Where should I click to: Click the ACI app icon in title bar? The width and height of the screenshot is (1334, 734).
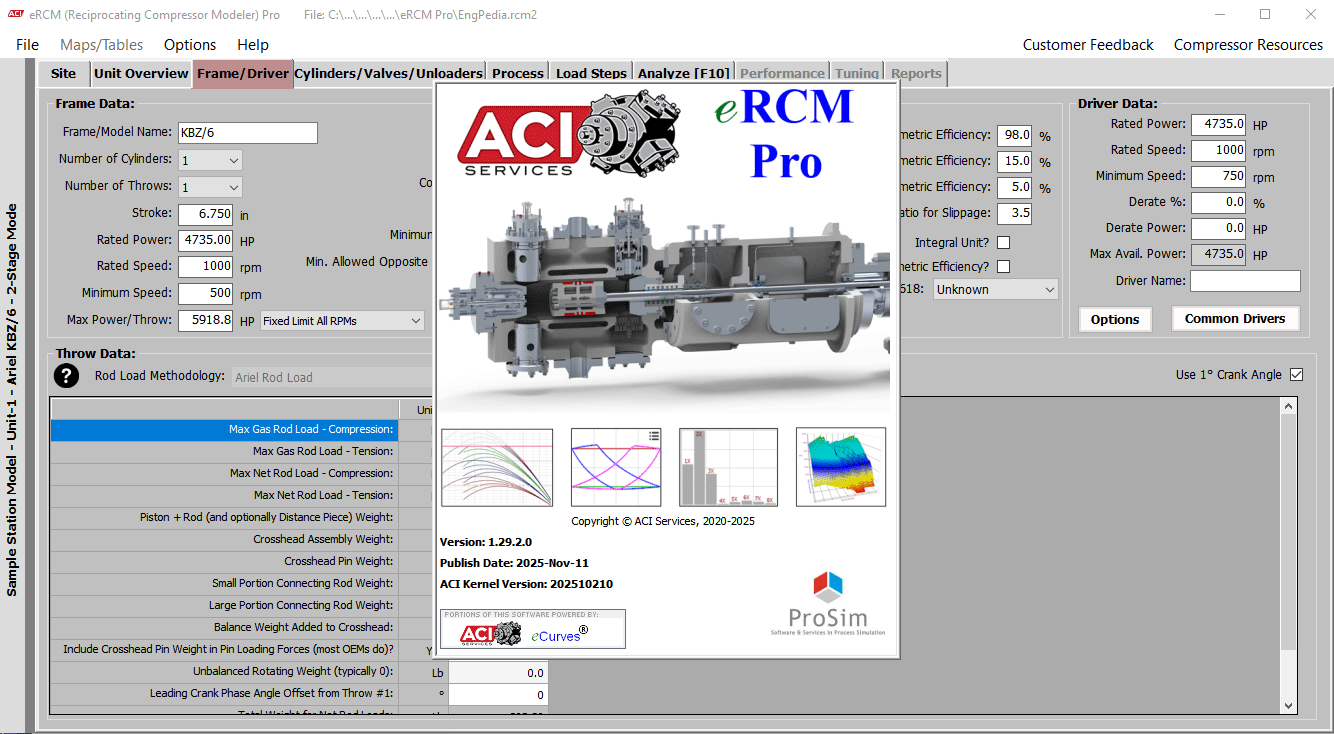point(15,15)
